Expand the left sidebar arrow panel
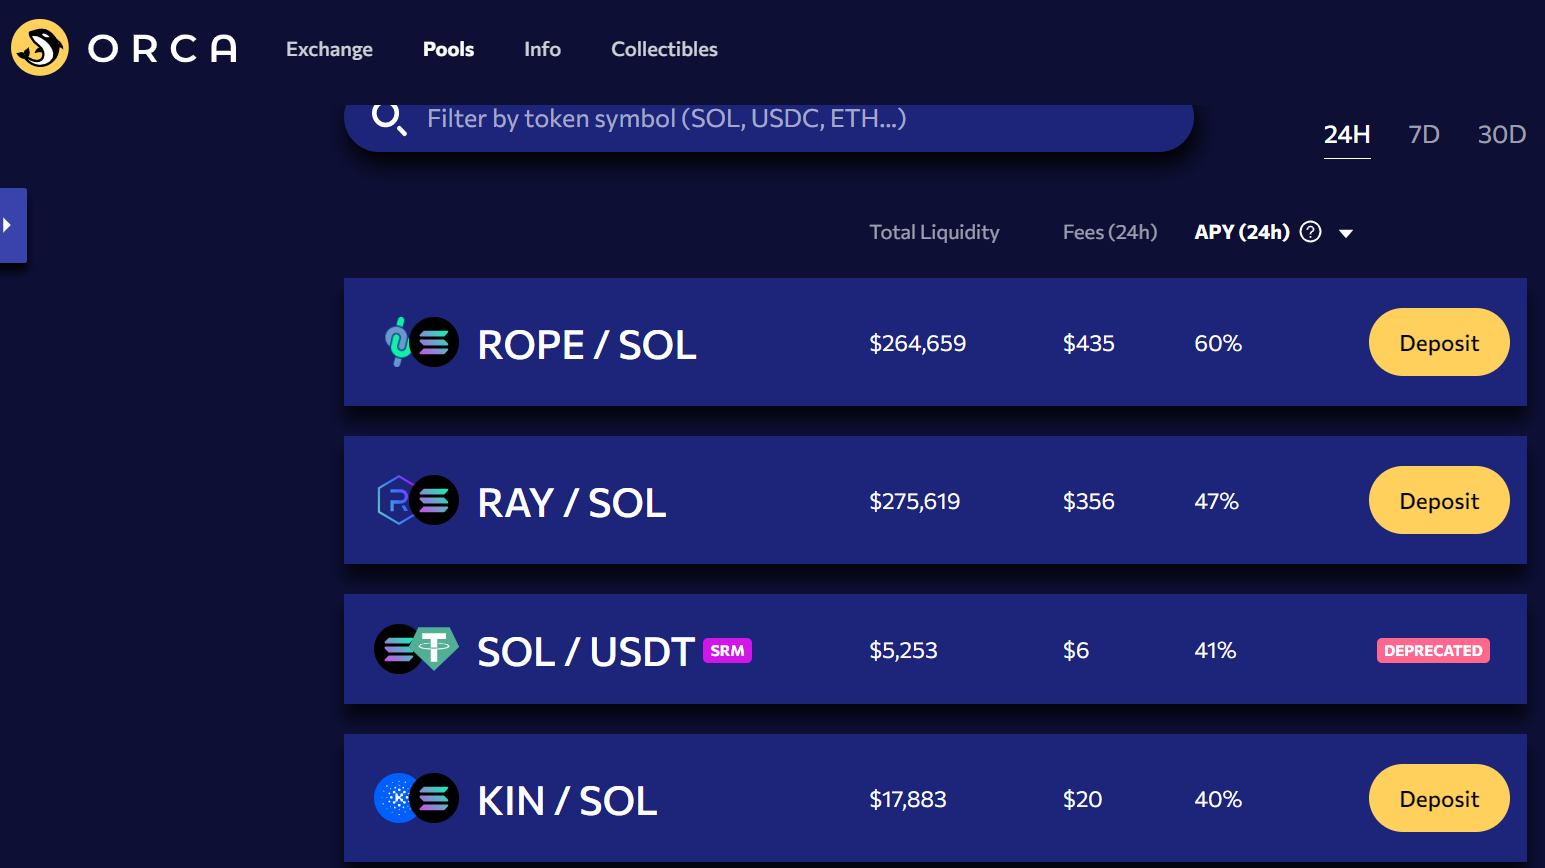 pyautogui.click(x=13, y=225)
